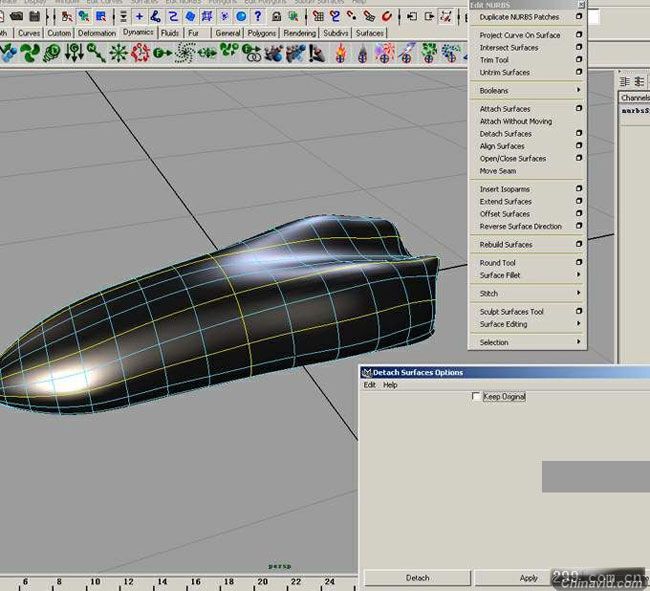Toggle the deformations selection mask icon
The width and height of the screenshot is (650, 591).
coord(207,17)
